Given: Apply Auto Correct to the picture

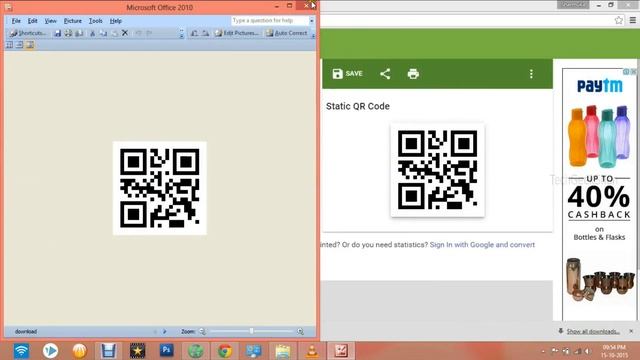Looking at the screenshot, I should (x=287, y=33).
